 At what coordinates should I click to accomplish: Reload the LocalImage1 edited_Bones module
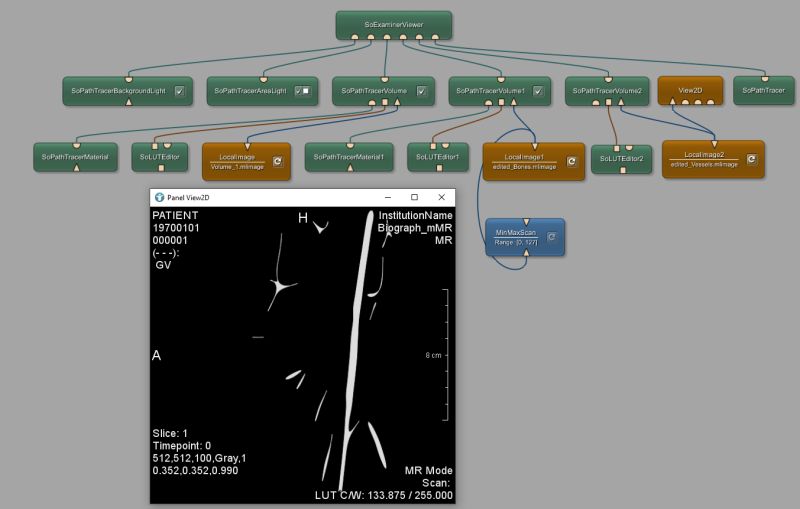tap(571, 161)
